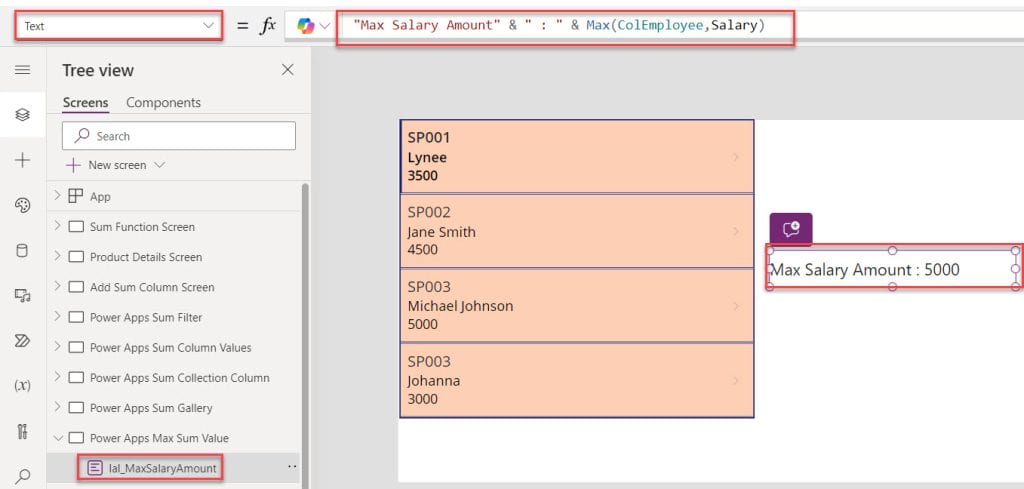This screenshot has height=489, width=1024.
Task: Expand the App tree node
Action: point(57,196)
